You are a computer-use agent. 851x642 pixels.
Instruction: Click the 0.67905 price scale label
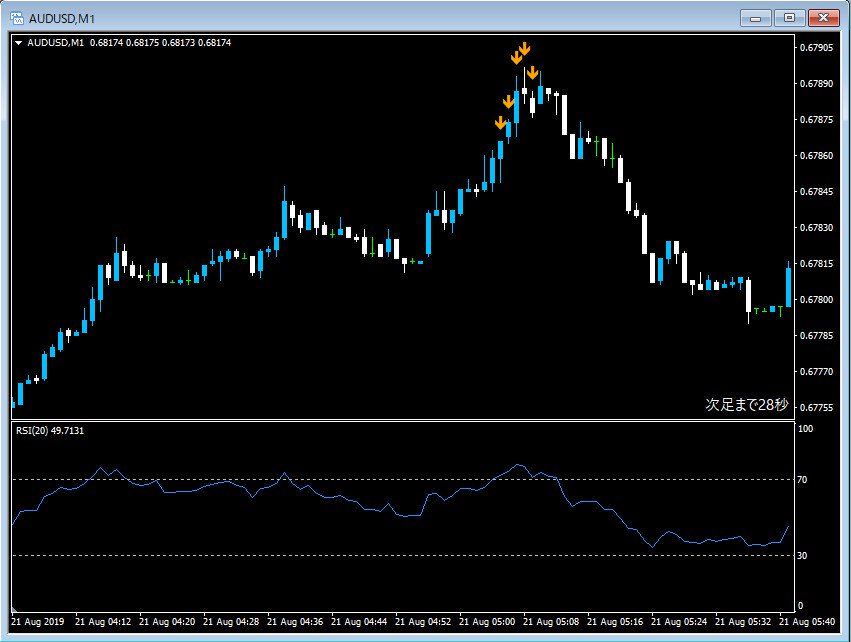point(816,48)
